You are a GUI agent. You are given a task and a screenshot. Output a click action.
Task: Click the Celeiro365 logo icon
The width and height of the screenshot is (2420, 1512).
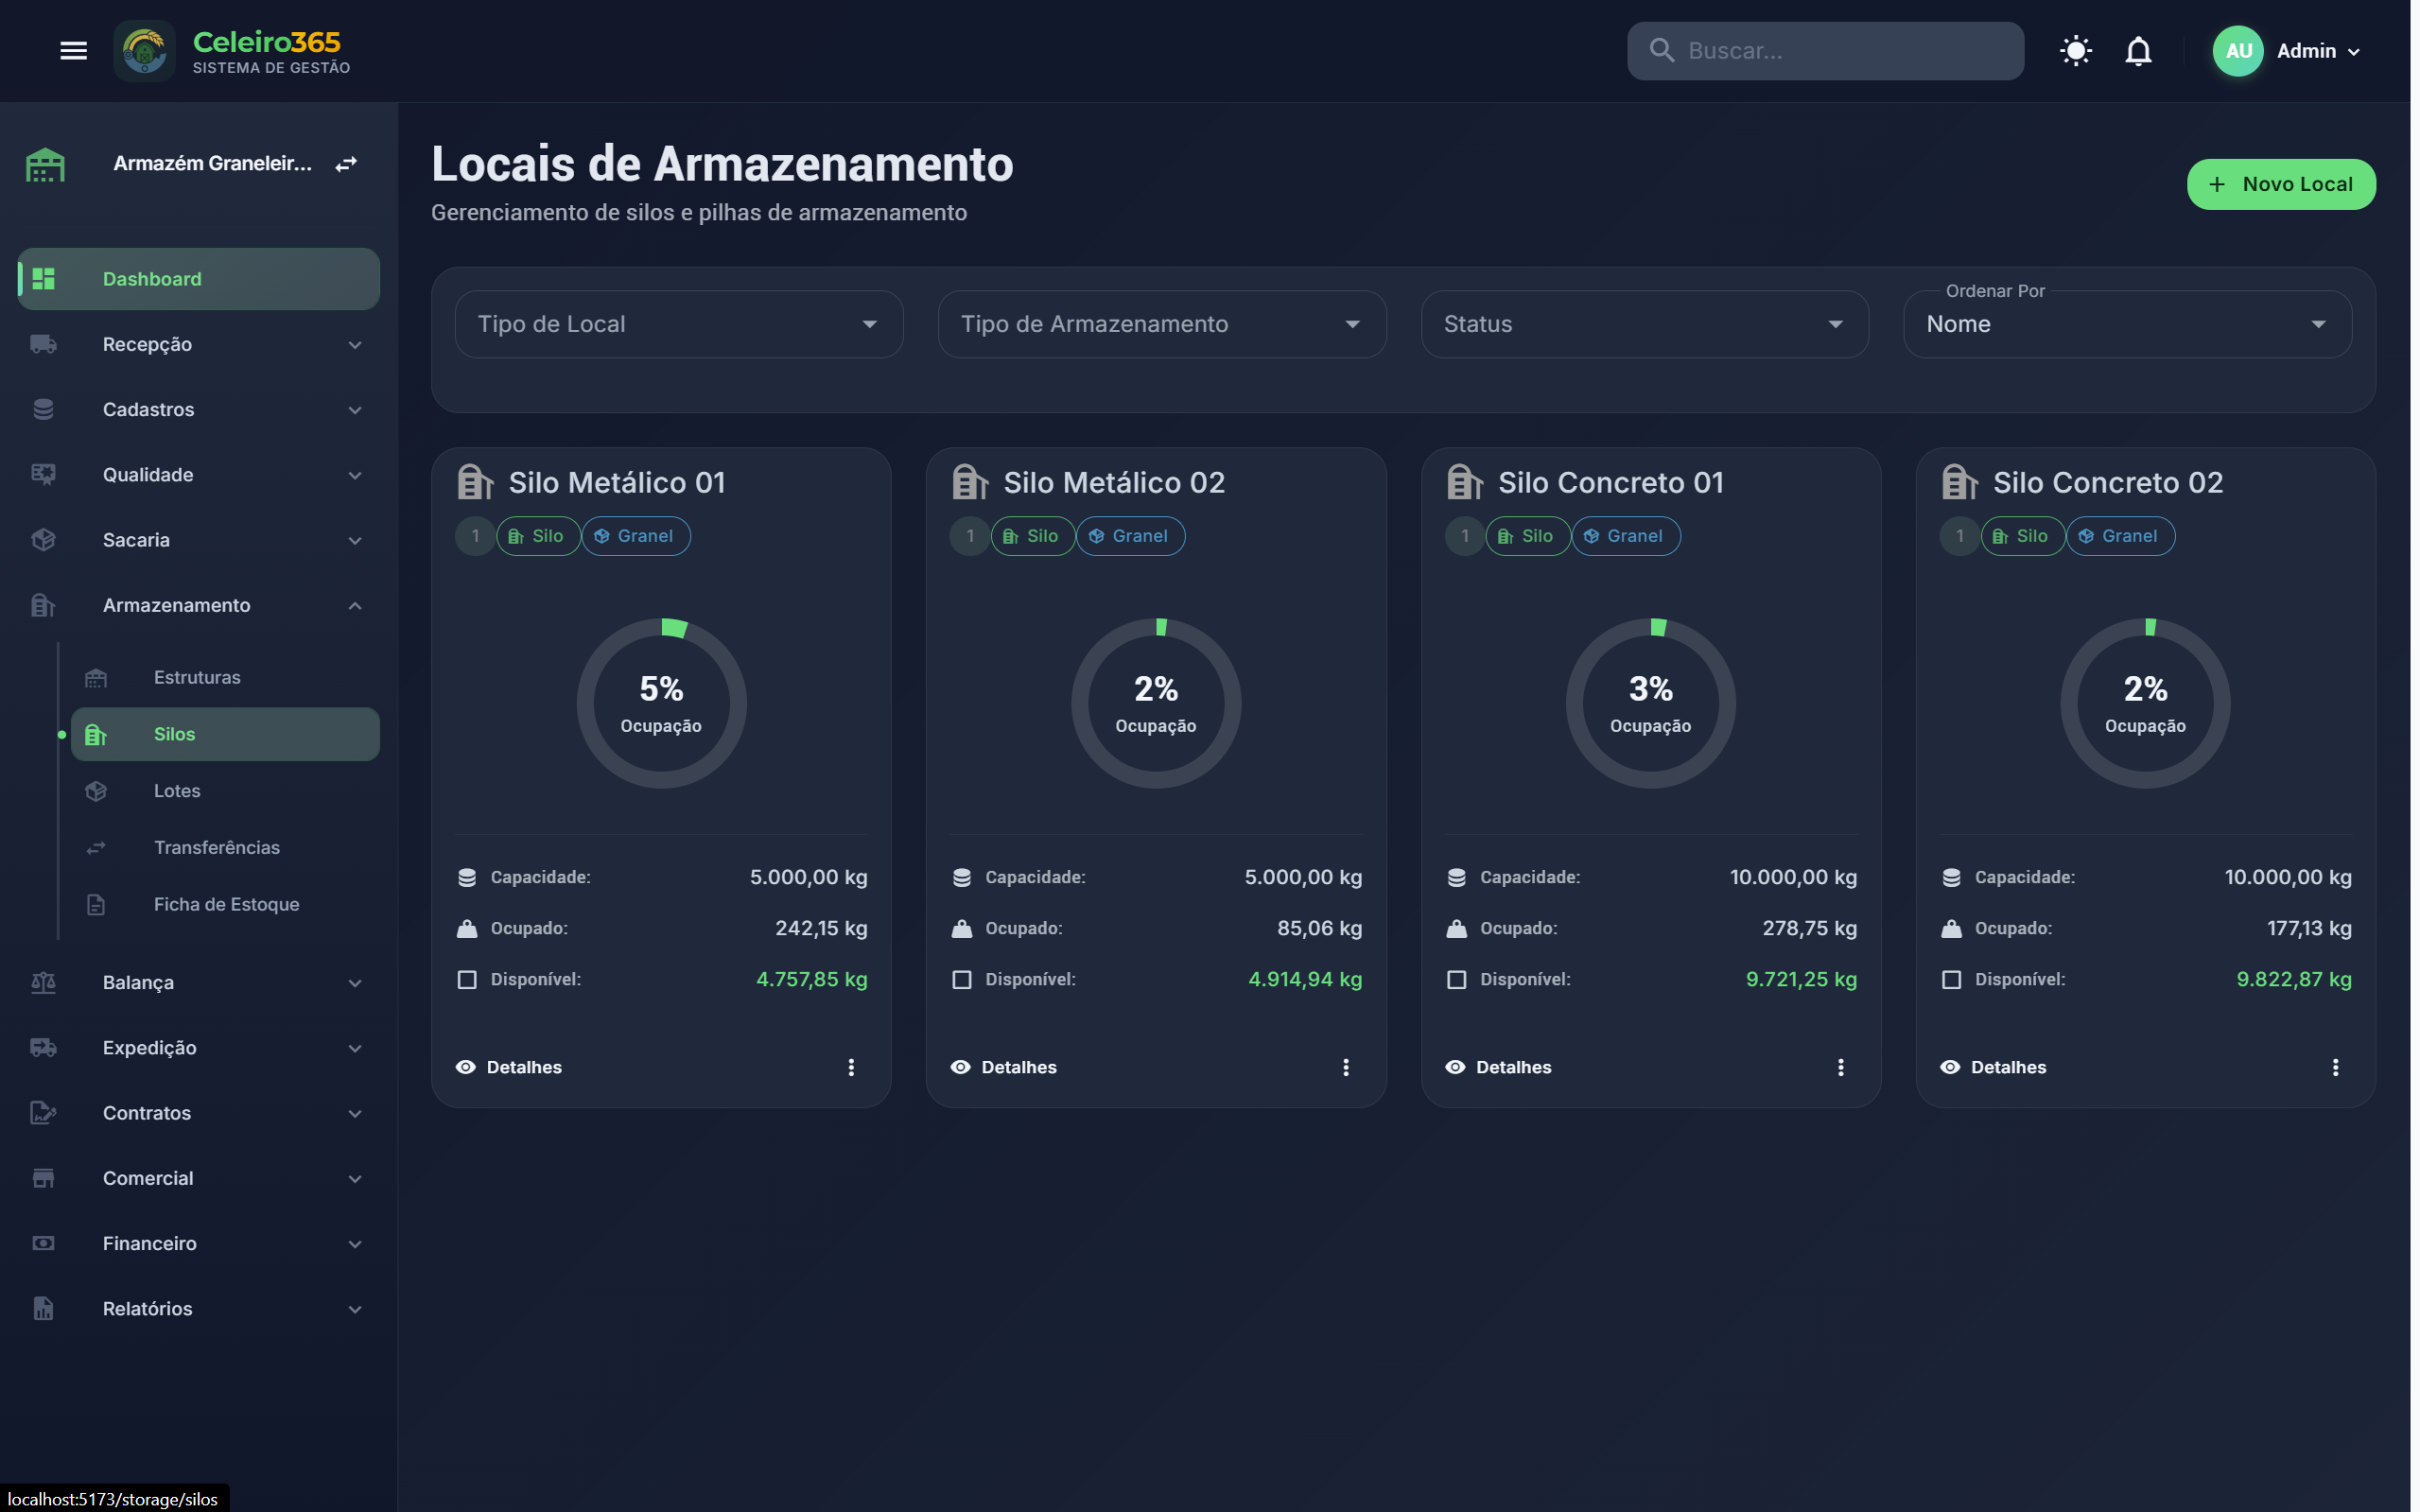click(145, 51)
